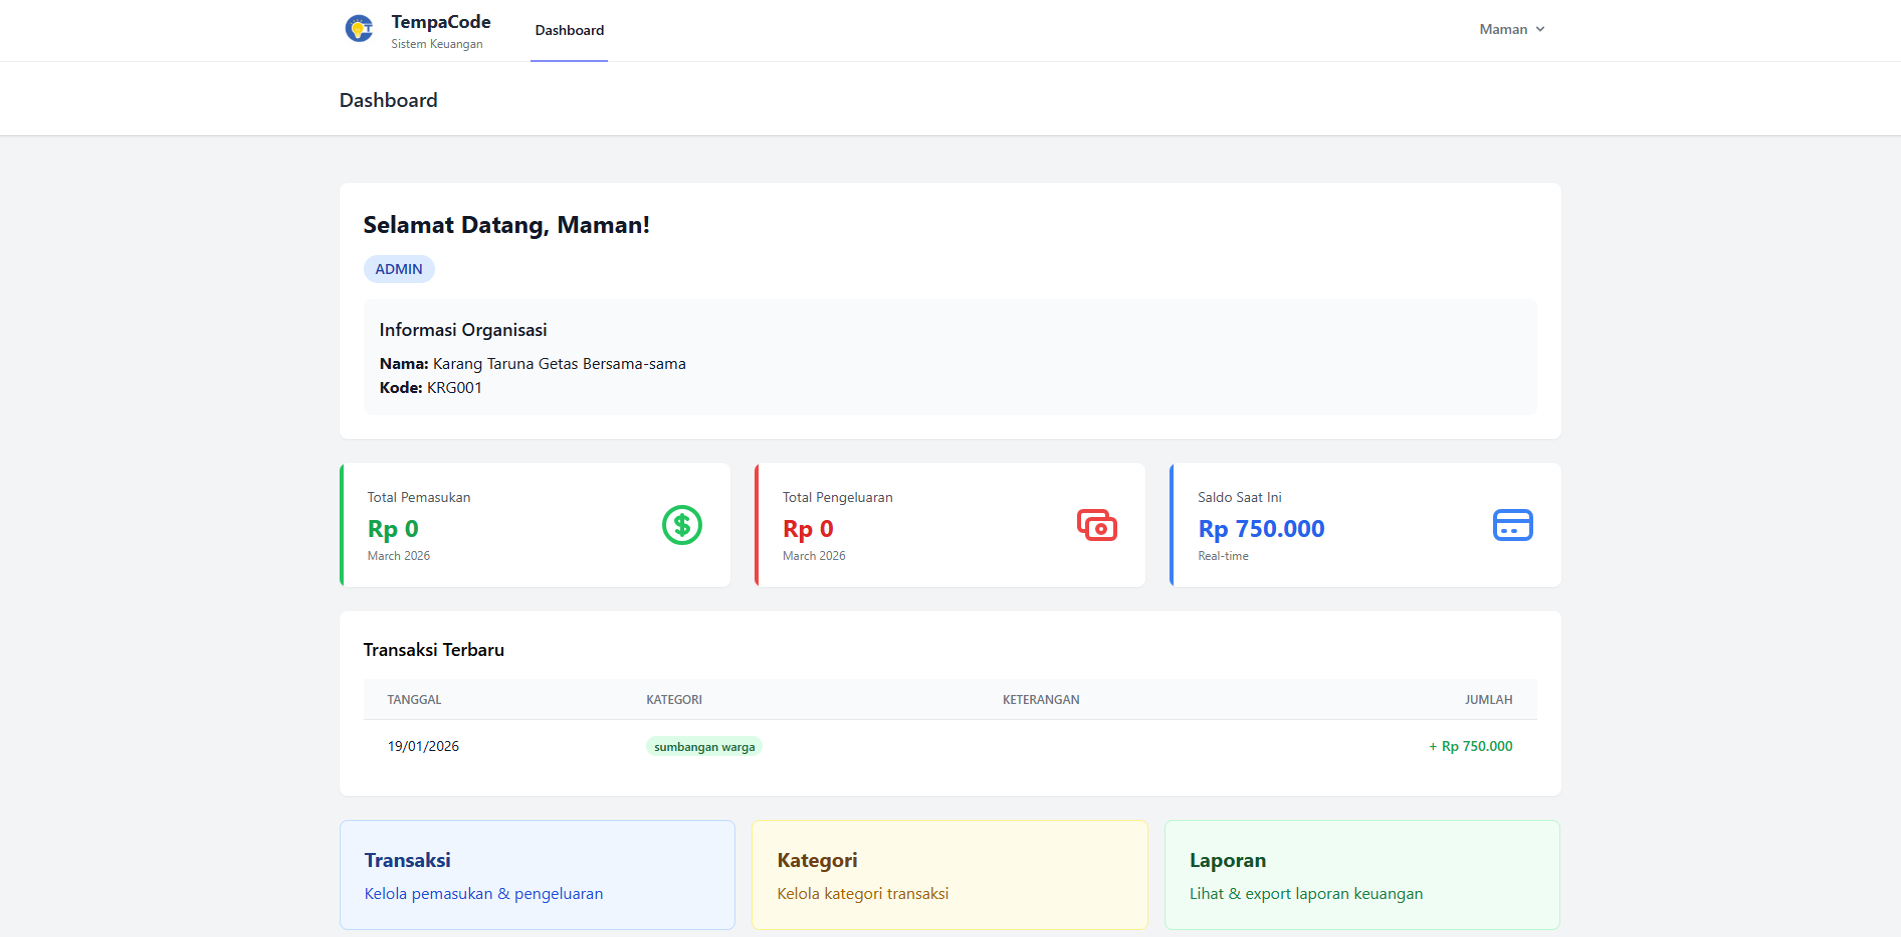Click the green dollar coin icon
The height and width of the screenshot is (937, 1901).
click(x=682, y=525)
